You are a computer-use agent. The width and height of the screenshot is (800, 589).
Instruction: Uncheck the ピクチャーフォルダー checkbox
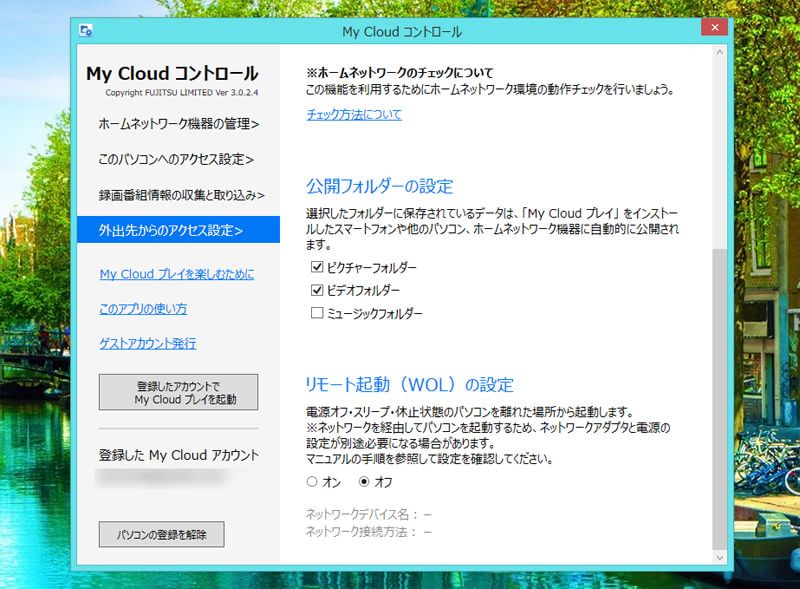pos(317,268)
